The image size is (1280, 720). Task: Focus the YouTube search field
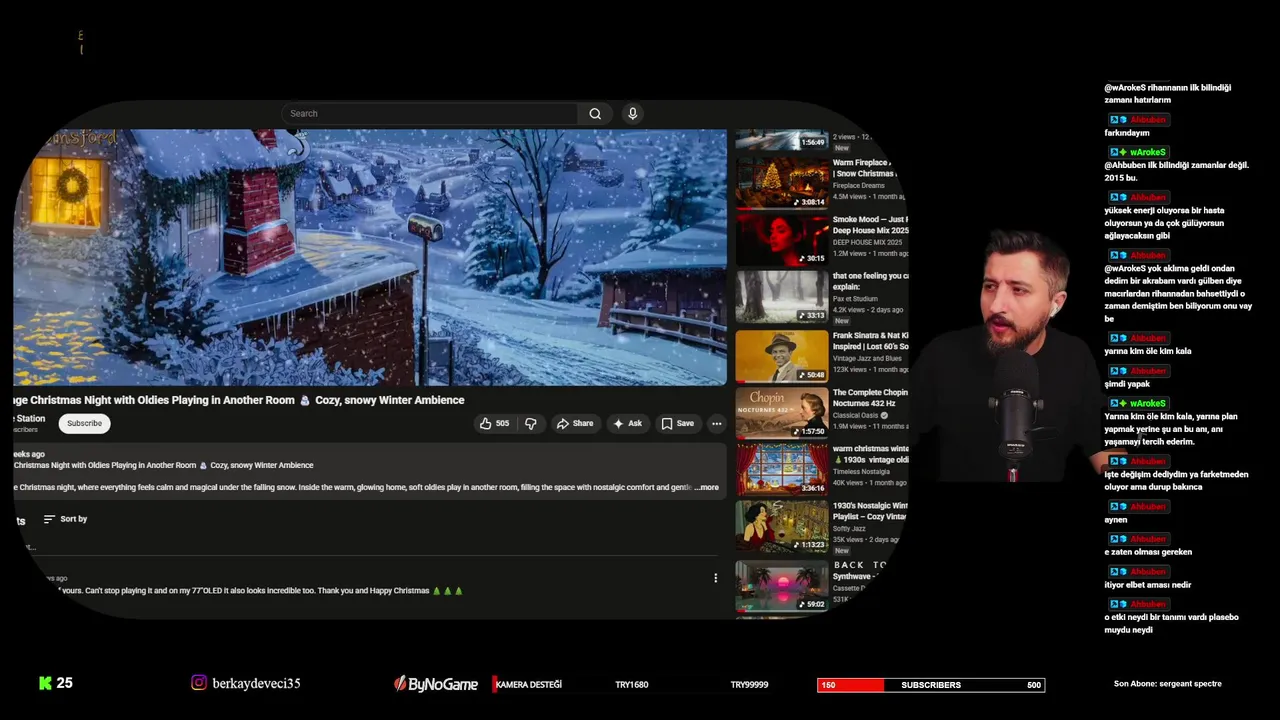coord(430,114)
